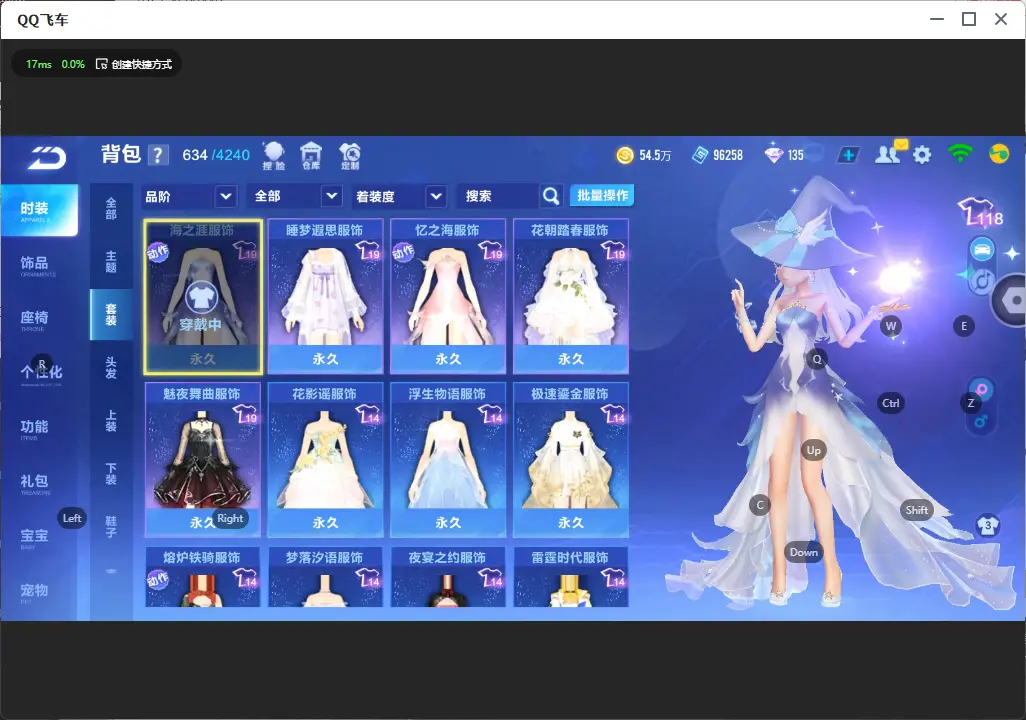Select the 海之涯服饰 outfit currently worn
This screenshot has height=720, width=1026.
point(203,297)
